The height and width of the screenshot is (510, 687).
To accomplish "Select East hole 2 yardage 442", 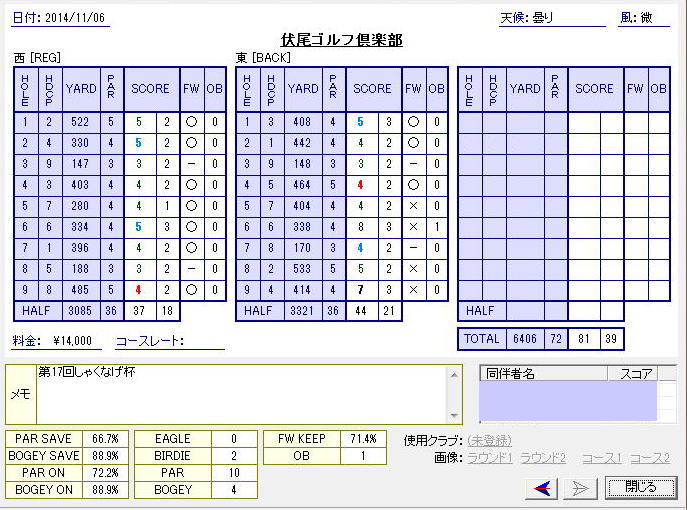I will pyautogui.click(x=302, y=143).
